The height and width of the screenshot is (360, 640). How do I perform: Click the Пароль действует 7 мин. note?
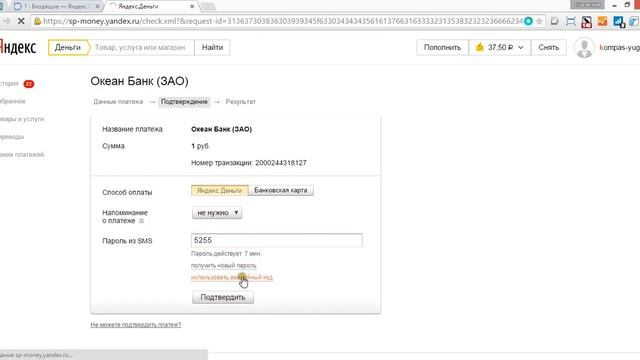(226, 254)
